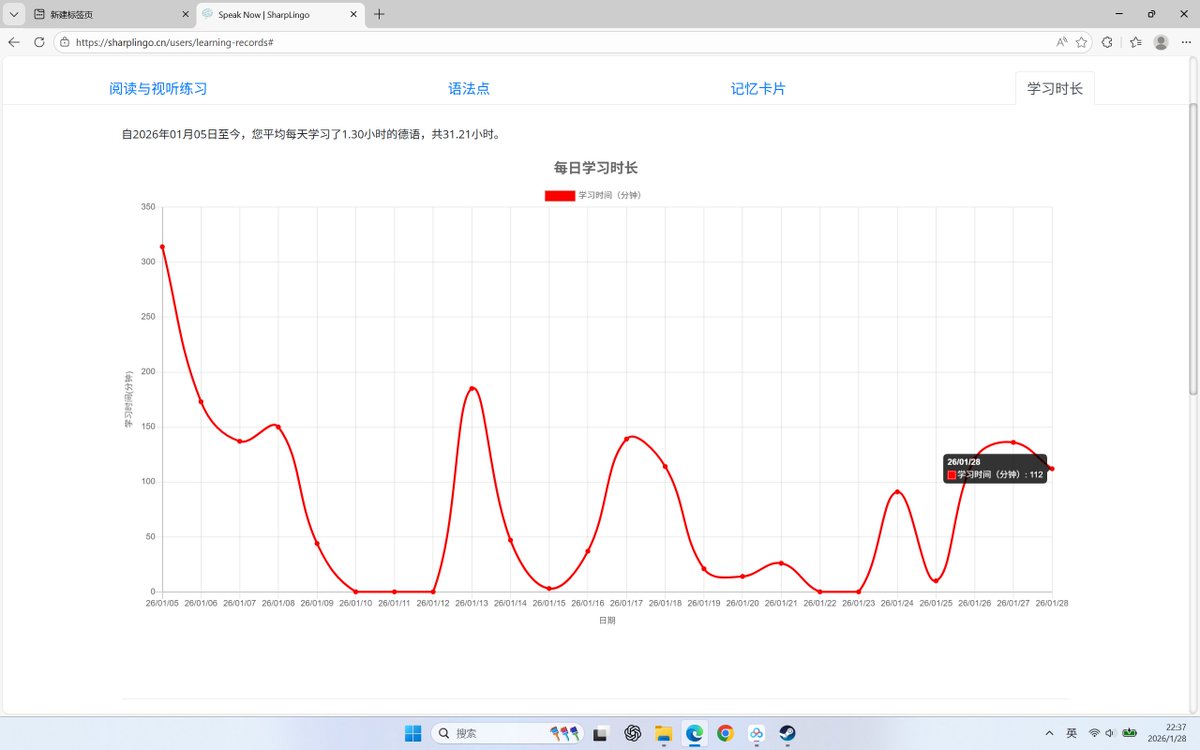Open the volume tray icon
Screen dimensions: 1200x750
click(1110, 733)
